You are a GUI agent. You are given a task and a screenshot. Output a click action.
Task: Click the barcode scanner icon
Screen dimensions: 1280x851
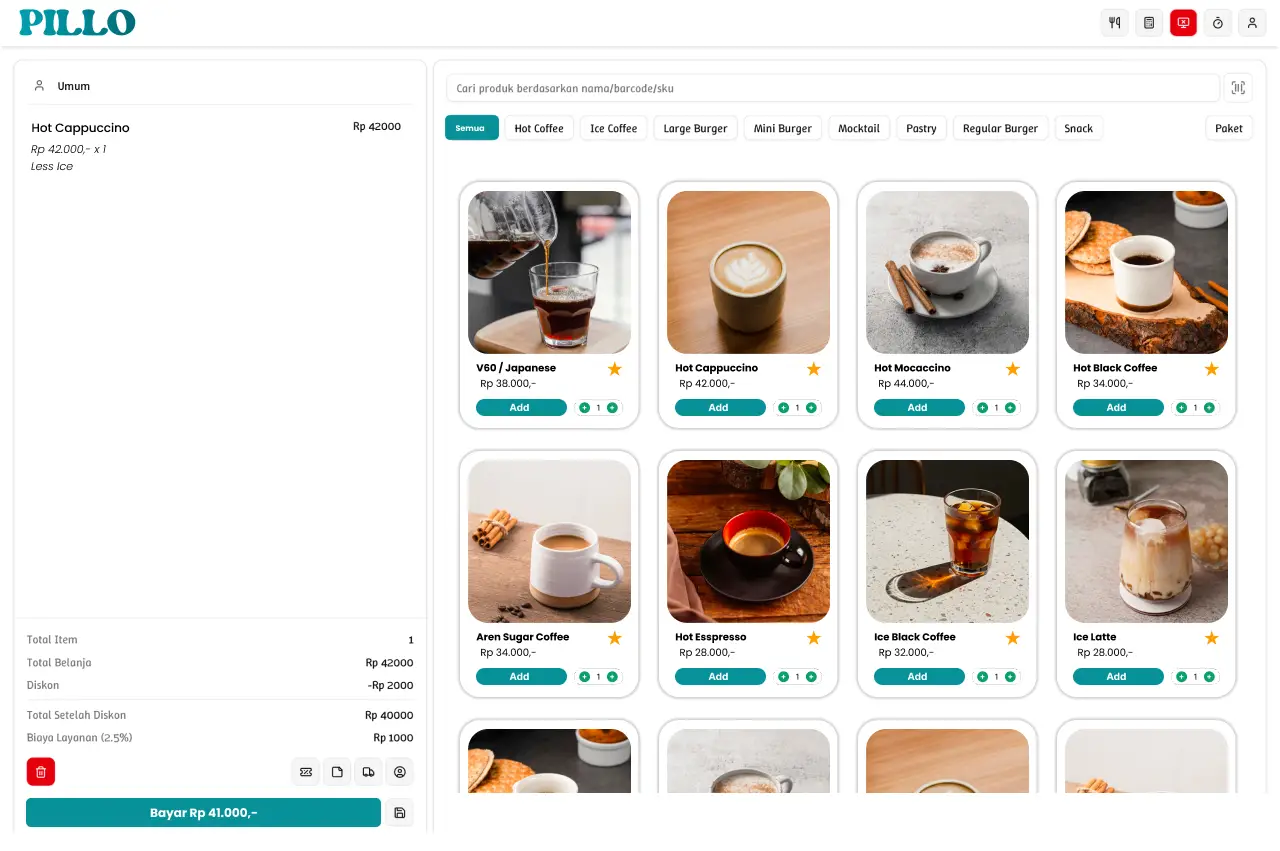click(x=1238, y=88)
